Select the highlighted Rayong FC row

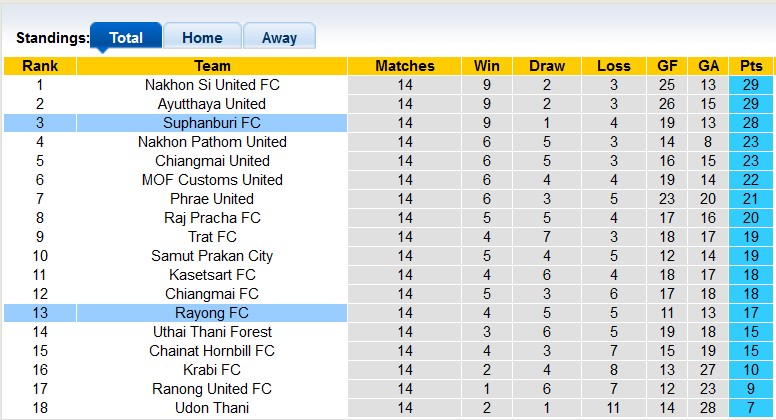(x=212, y=313)
